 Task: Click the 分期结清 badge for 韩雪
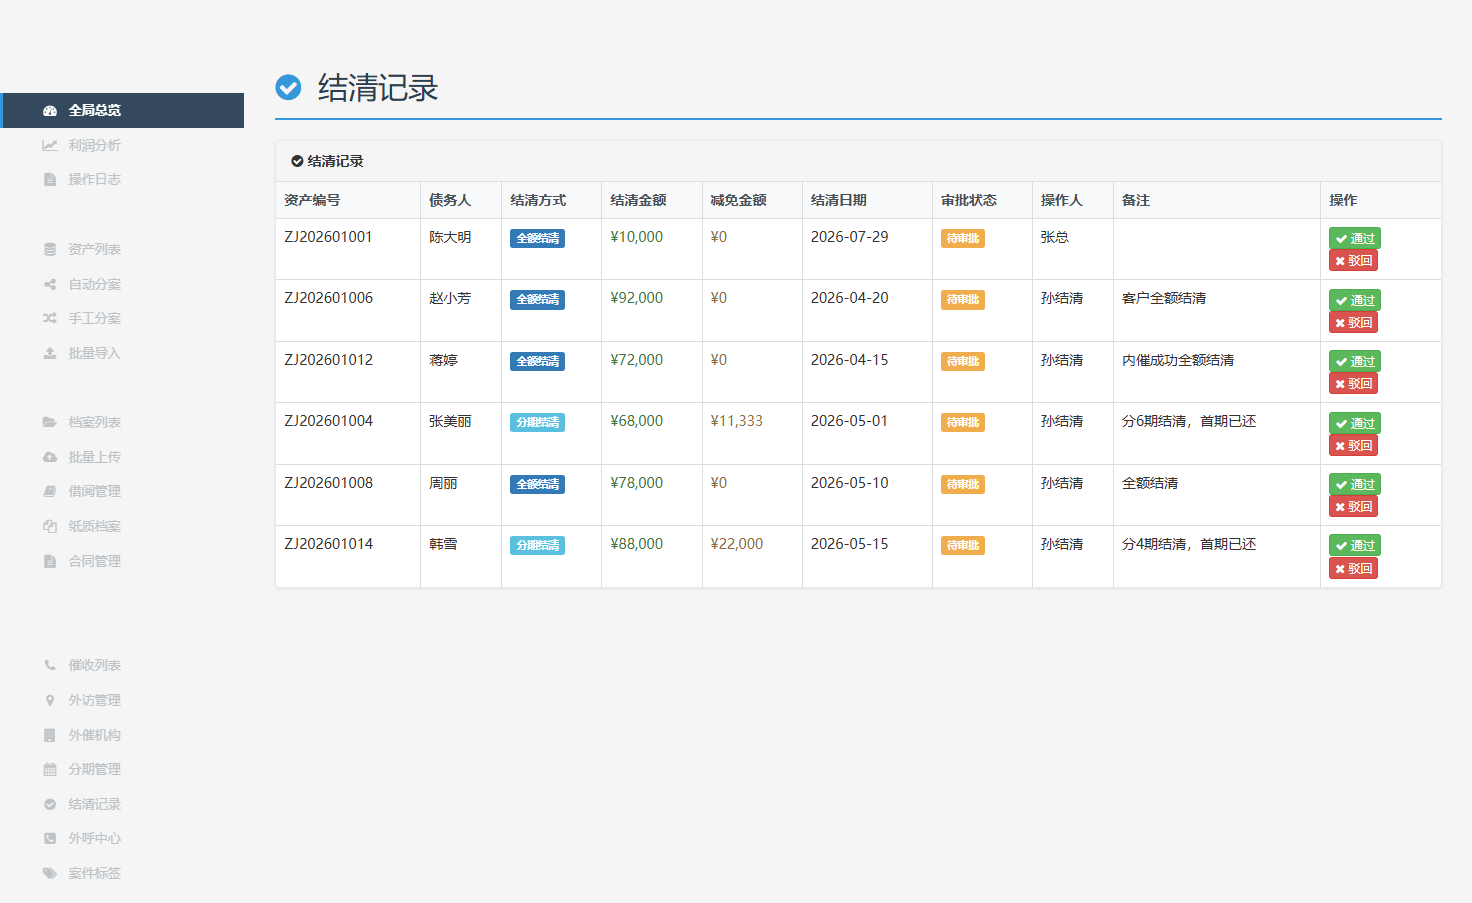click(538, 546)
